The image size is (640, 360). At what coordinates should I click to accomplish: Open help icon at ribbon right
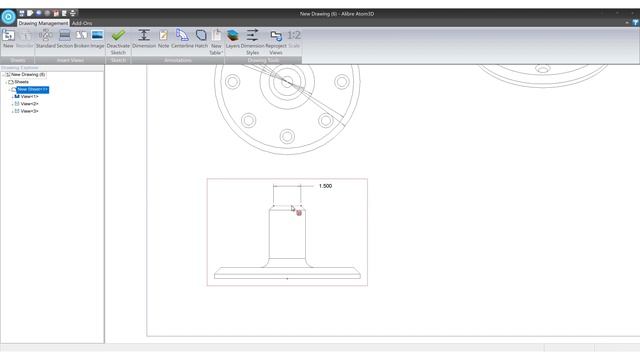tap(636, 23)
